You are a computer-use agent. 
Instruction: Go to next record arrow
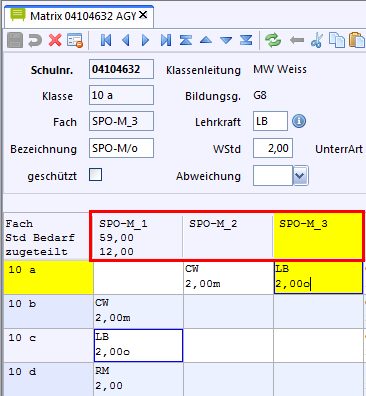pyautogui.click(x=145, y=40)
